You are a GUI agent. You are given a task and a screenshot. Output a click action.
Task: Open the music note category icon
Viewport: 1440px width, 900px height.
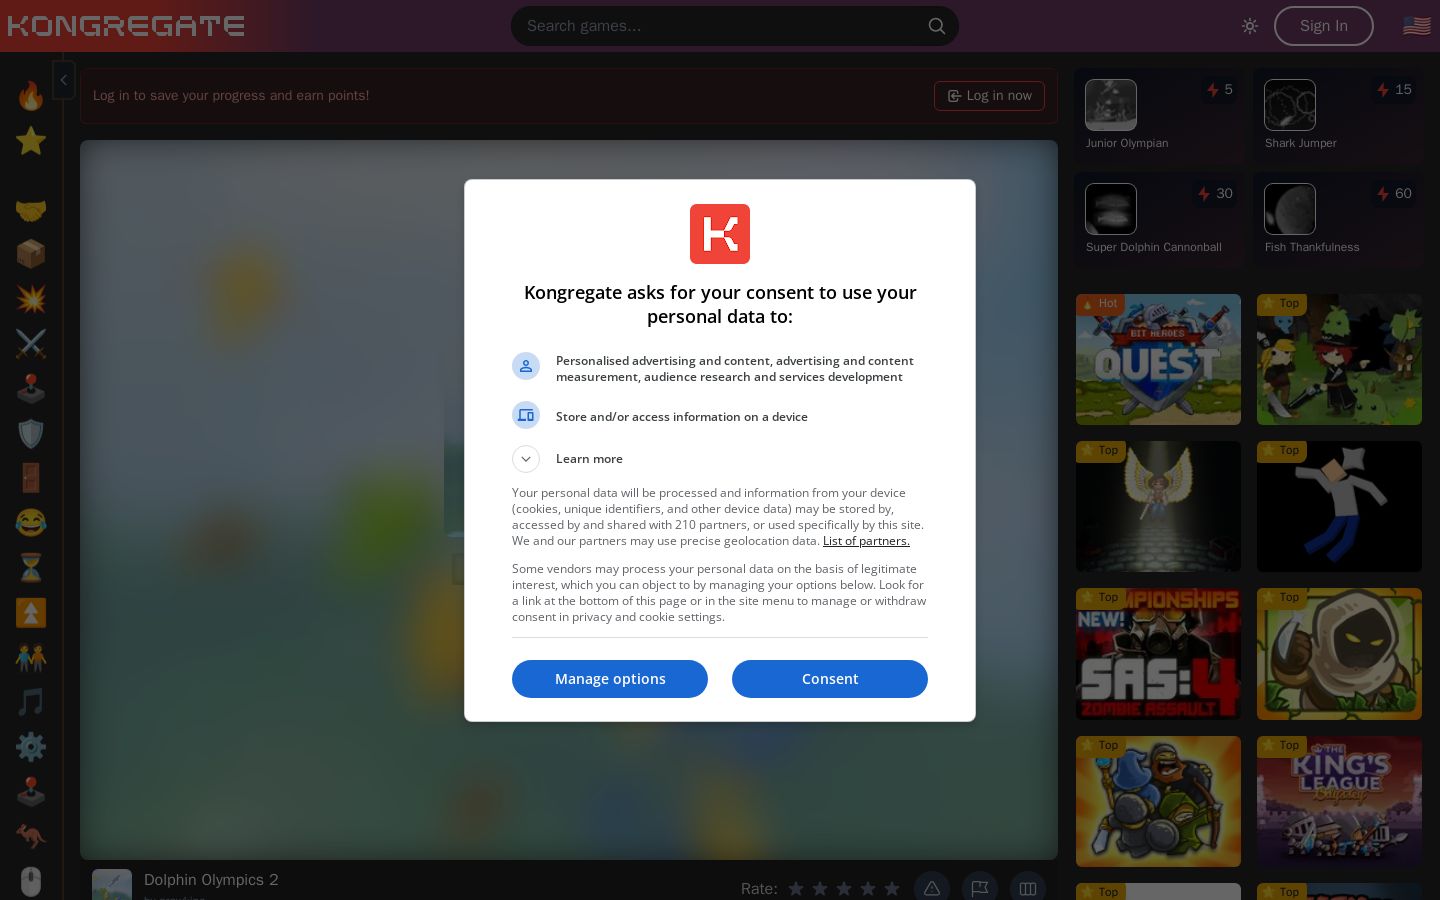tap(31, 702)
